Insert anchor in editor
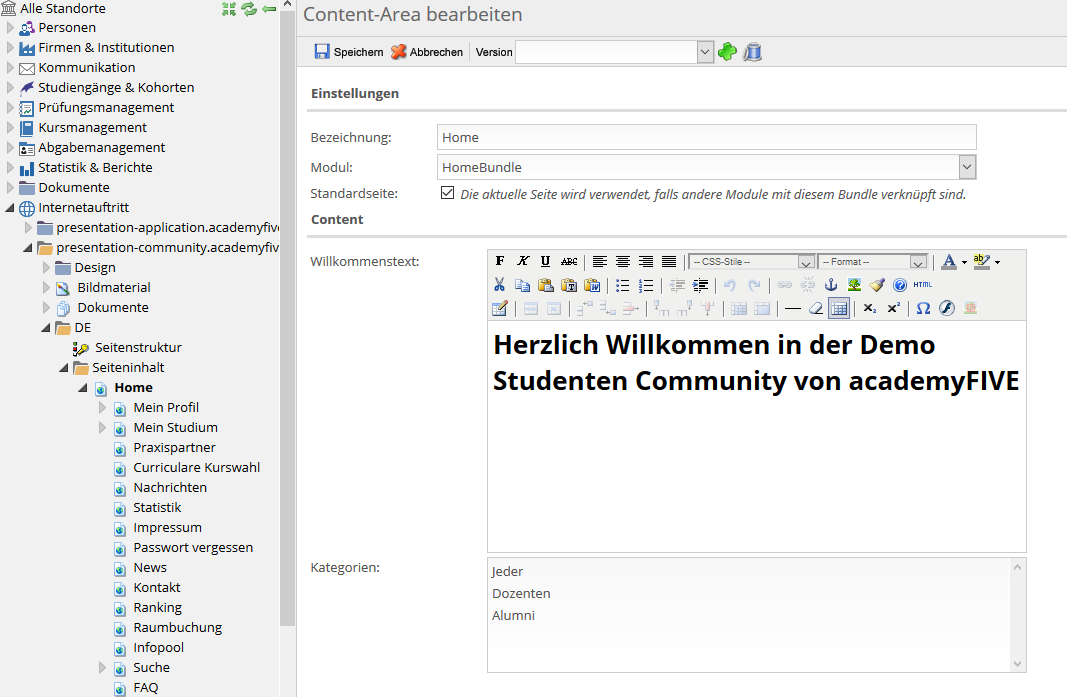Screen dimensions: 1067x697 pos(831,285)
